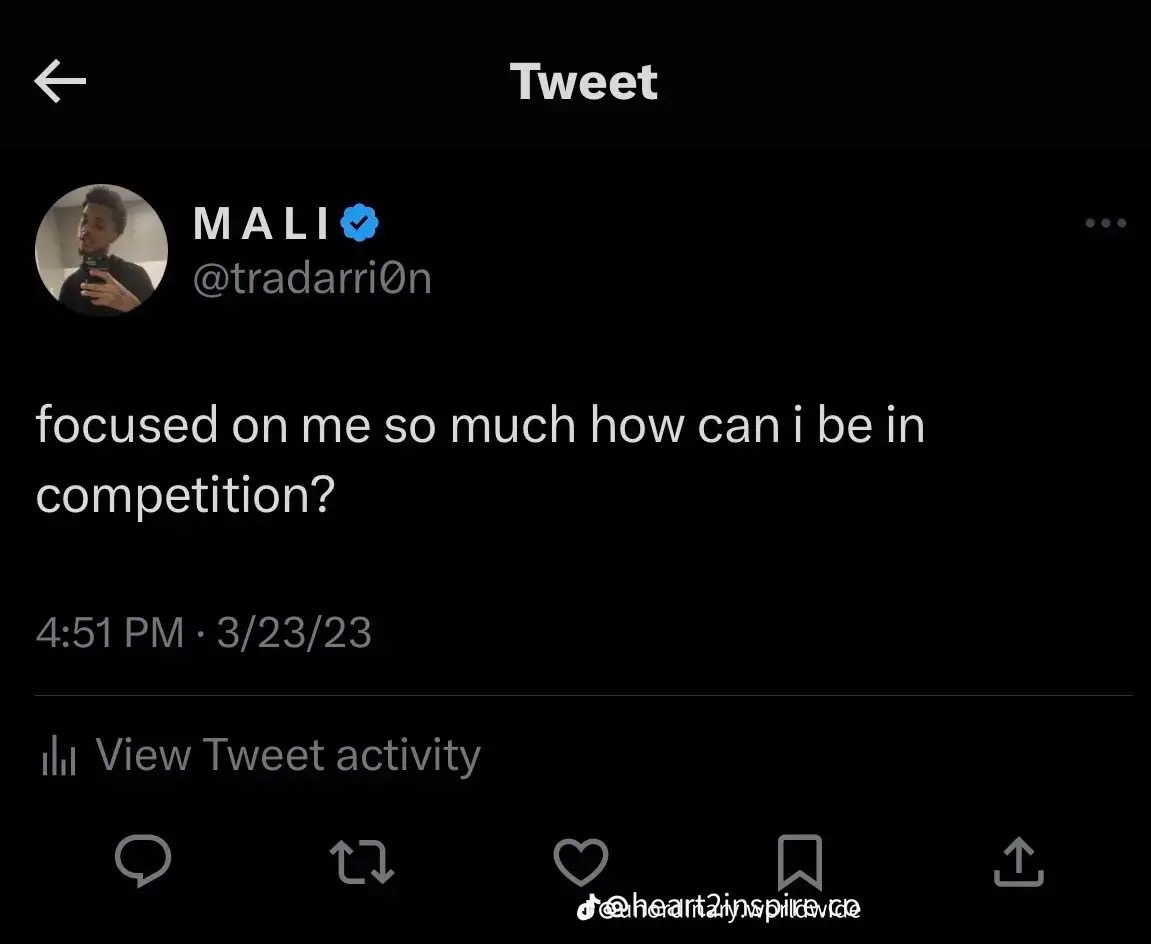This screenshot has height=944, width=1151.
Task: Share the tweet using the upload arrow icon
Action: [x=1019, y=862]
